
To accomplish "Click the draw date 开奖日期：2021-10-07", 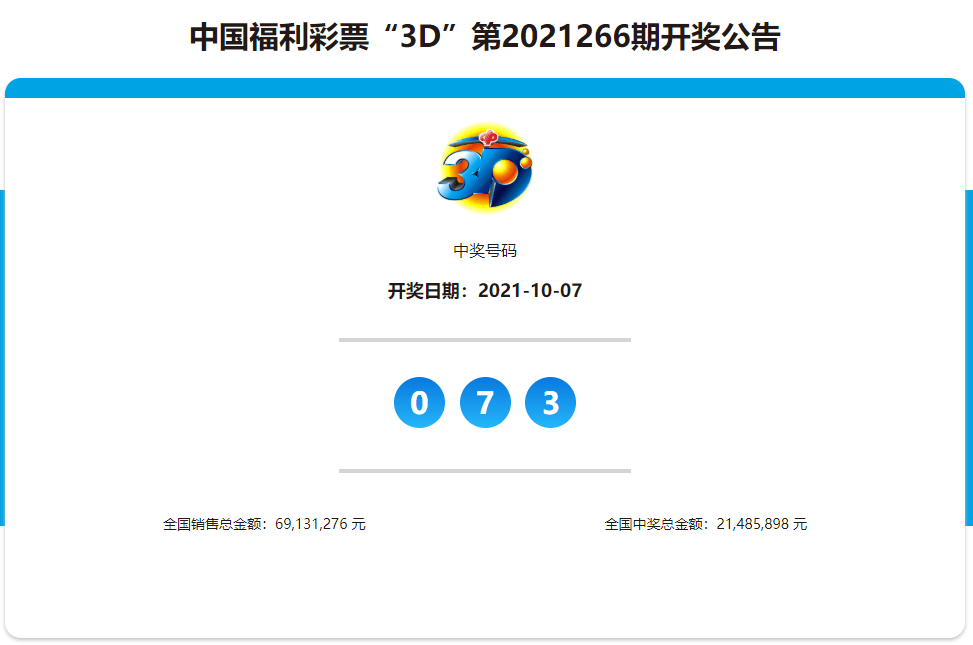I will tap(485, 291).
